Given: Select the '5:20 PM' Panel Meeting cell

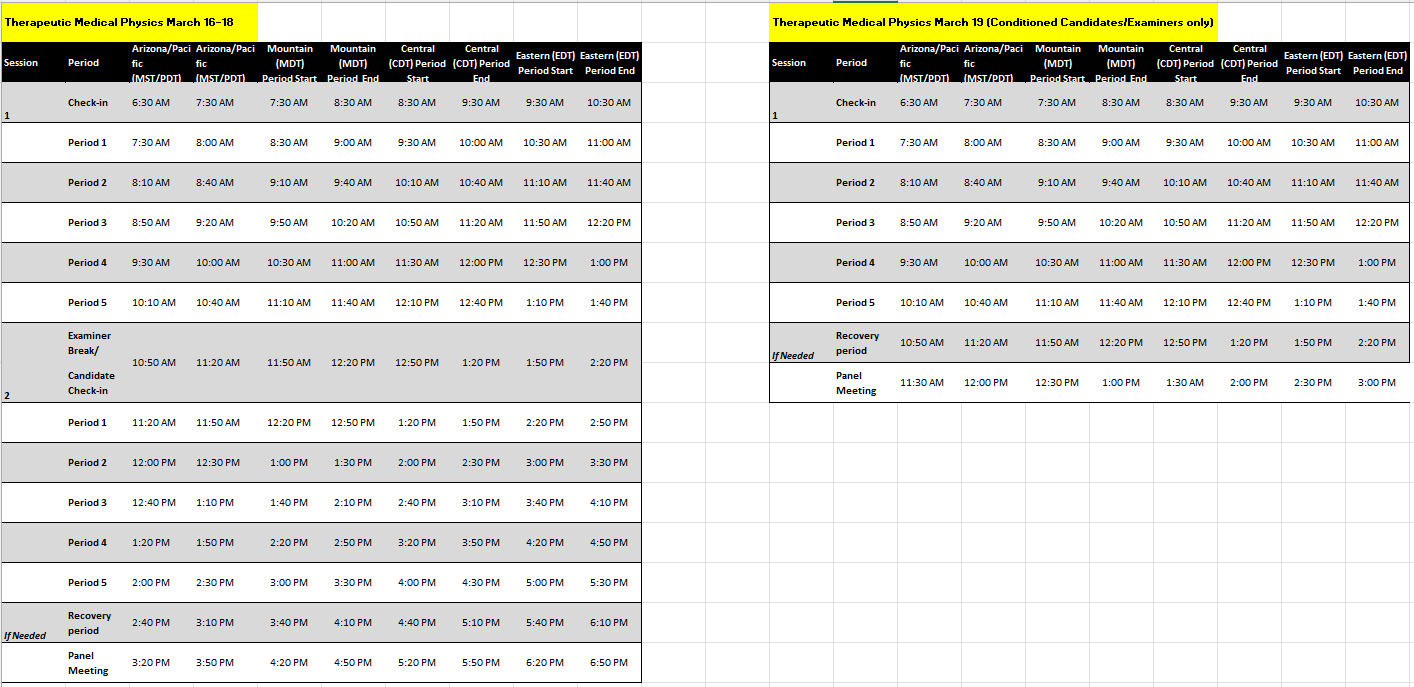Looking at the screenshot, I should tap(417, 663).
